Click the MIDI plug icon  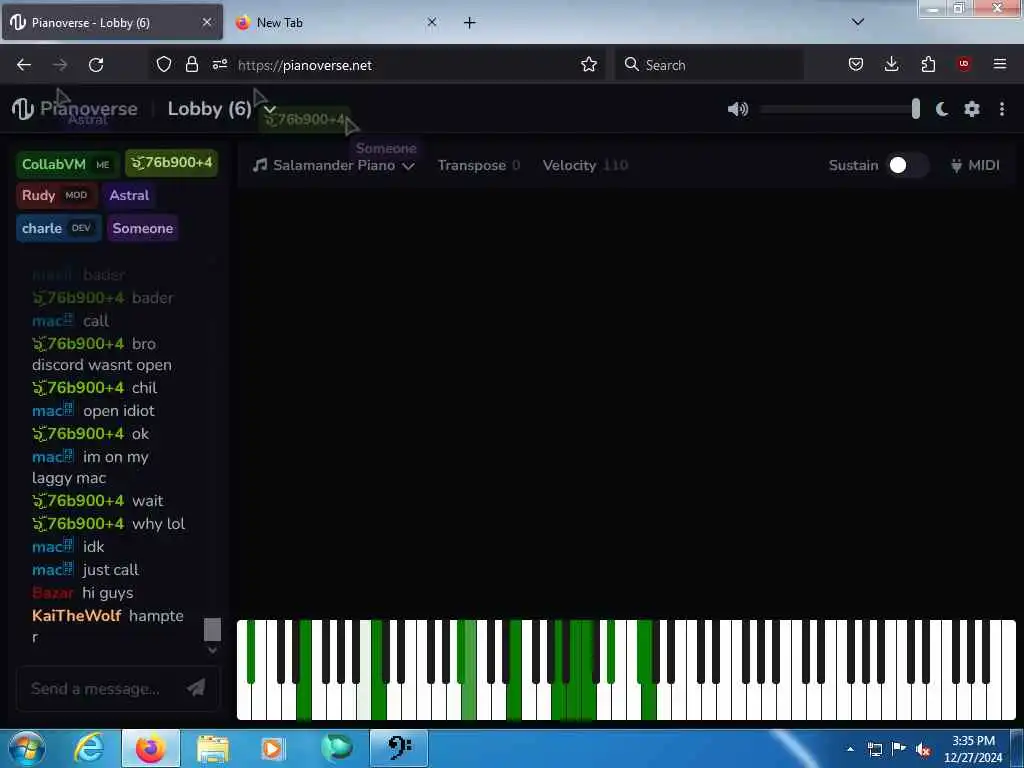956,165
